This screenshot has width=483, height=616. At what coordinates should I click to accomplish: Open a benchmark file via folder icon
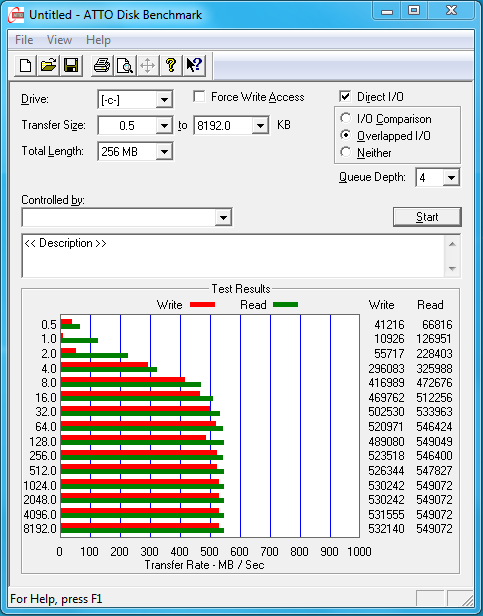point(48,65)
